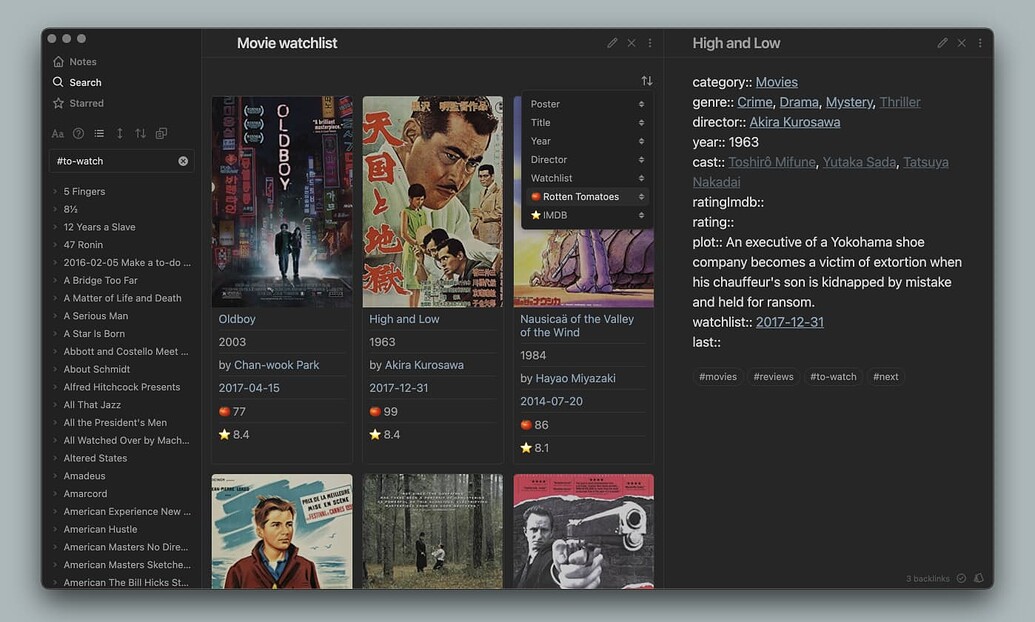This screenshot has height=622, width=1035.
Task: Toggle showing more context in search results
Action: 120,133
